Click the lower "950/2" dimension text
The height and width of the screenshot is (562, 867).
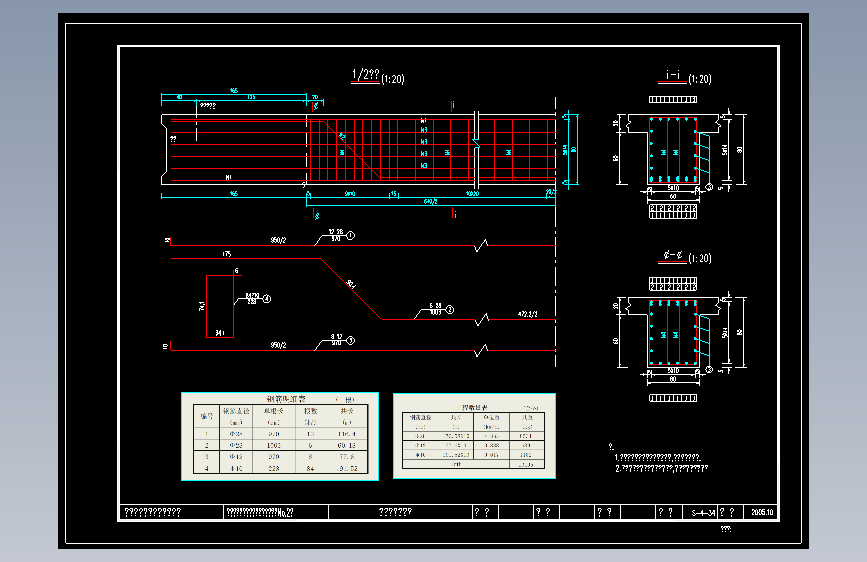[x=278, y=345]
